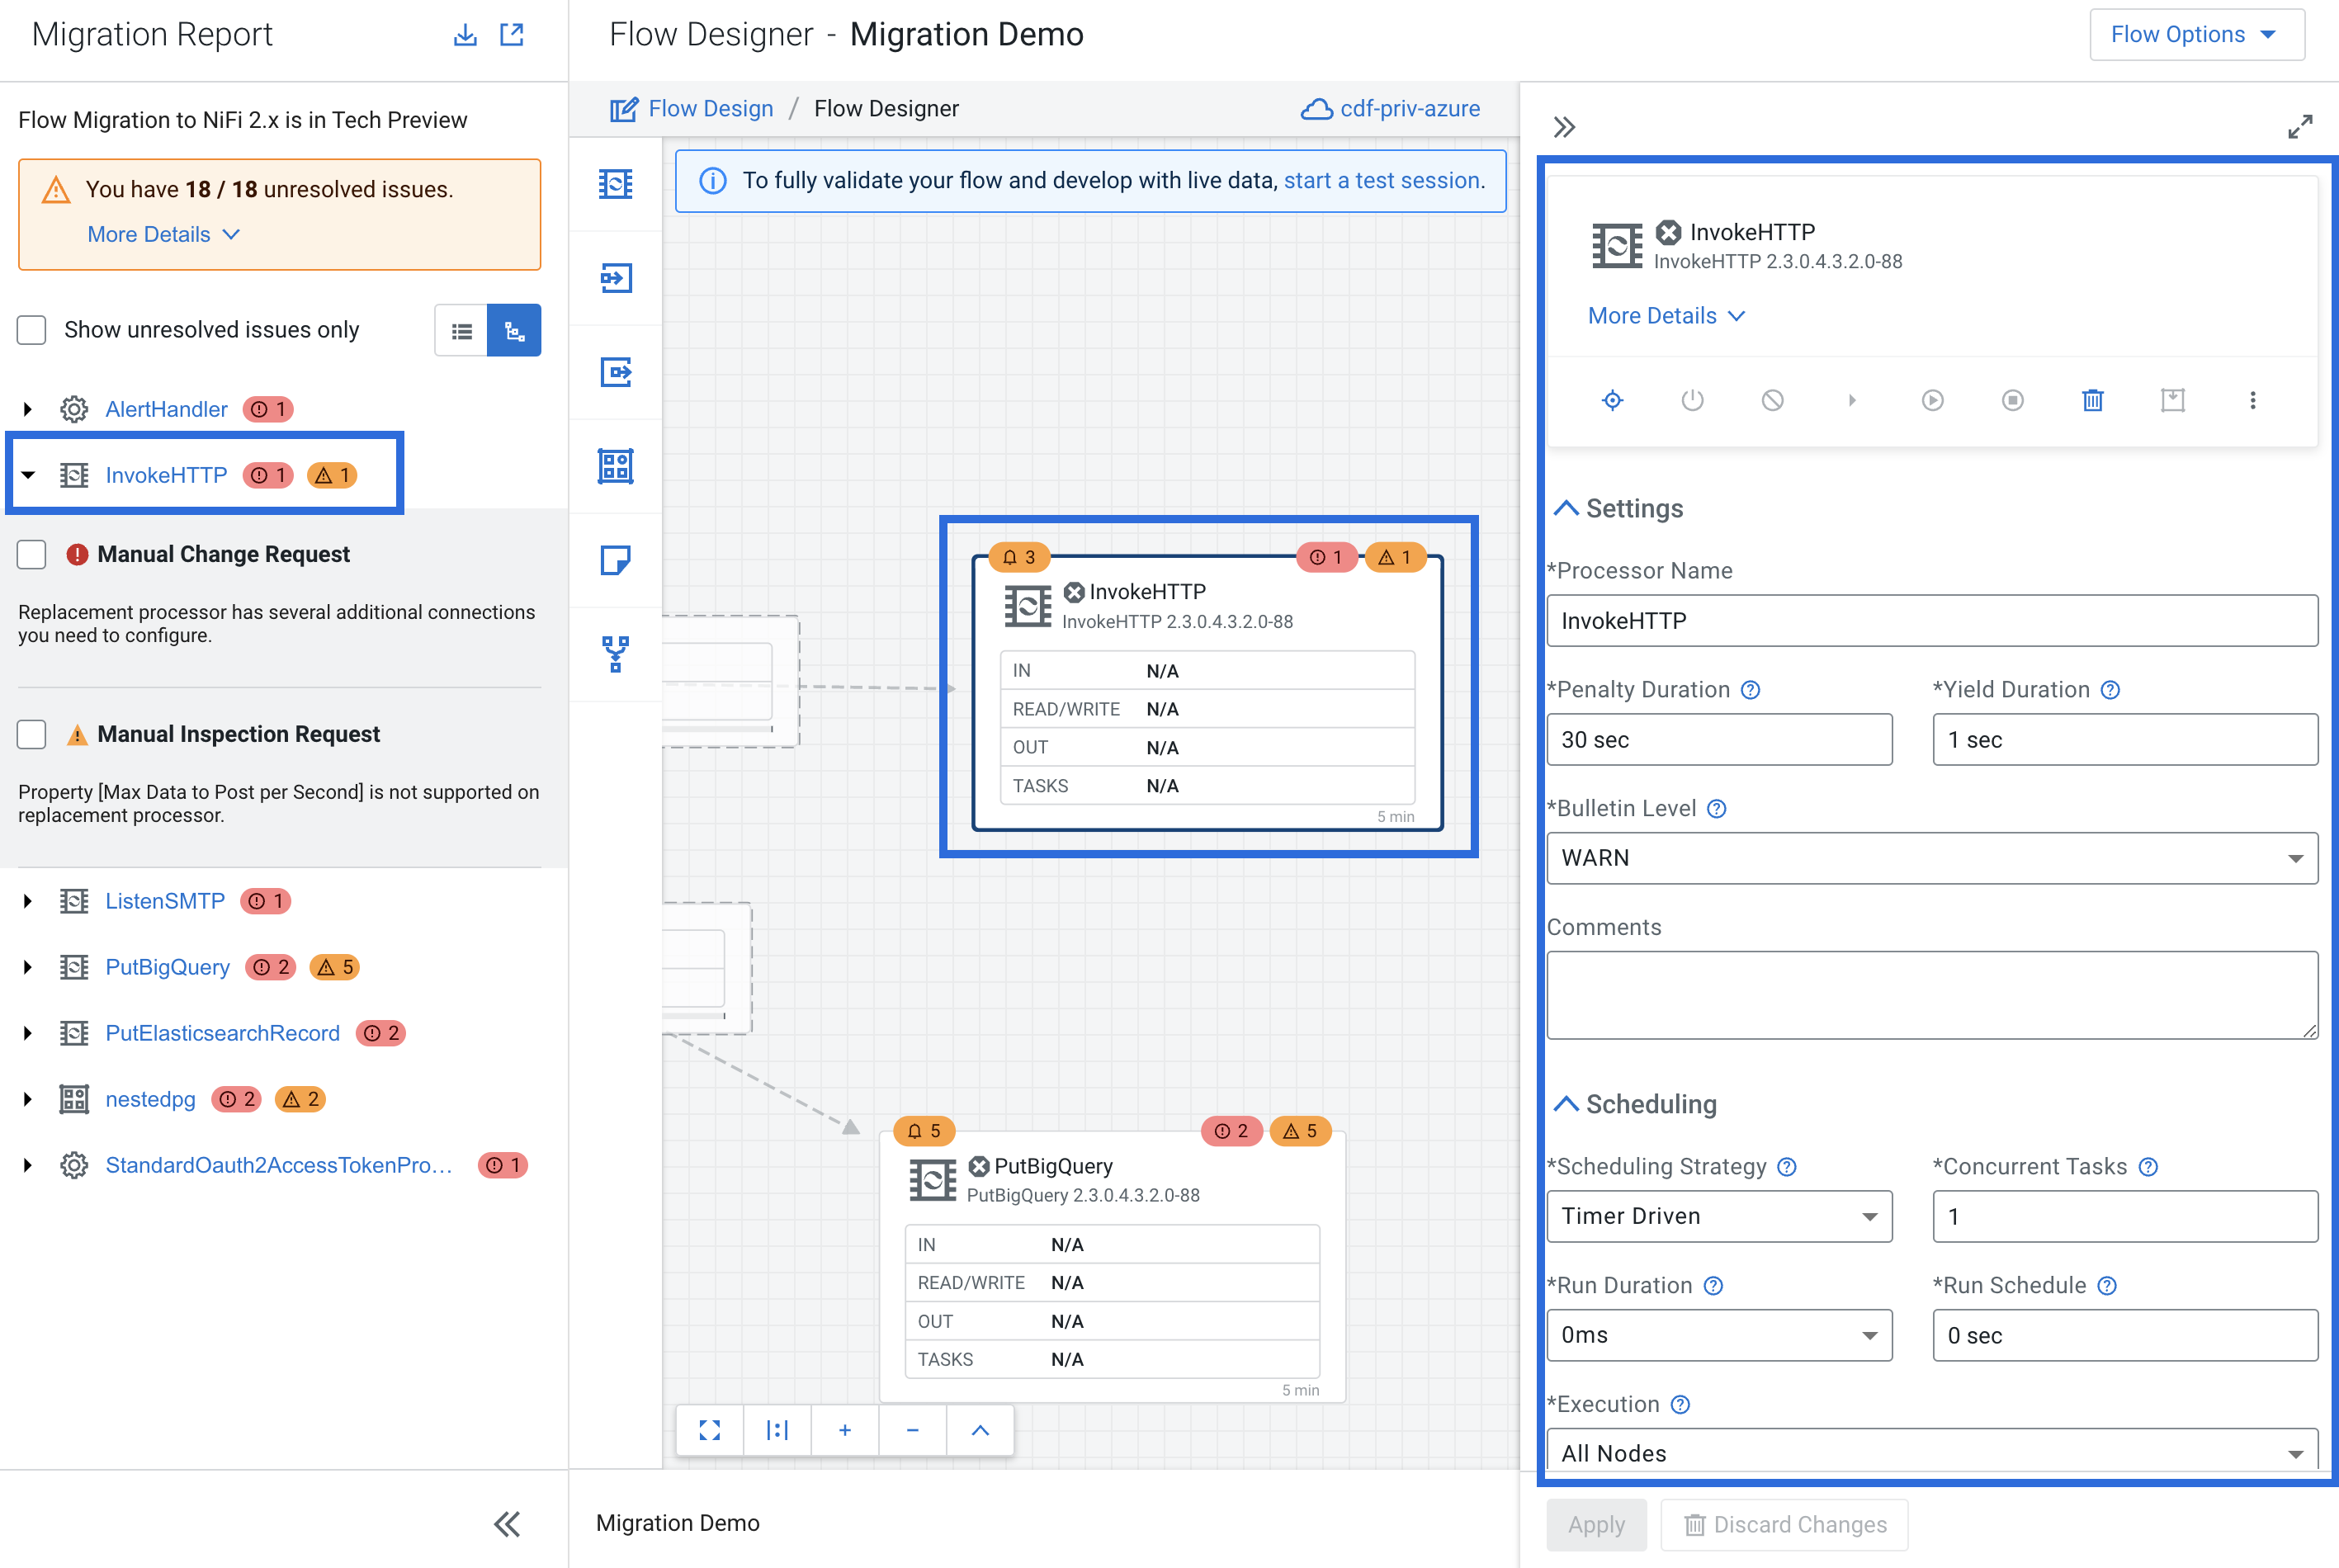Go to Flow Design breadcrumb
This screenshot has width=2339, height=1568.
[710, 108]
